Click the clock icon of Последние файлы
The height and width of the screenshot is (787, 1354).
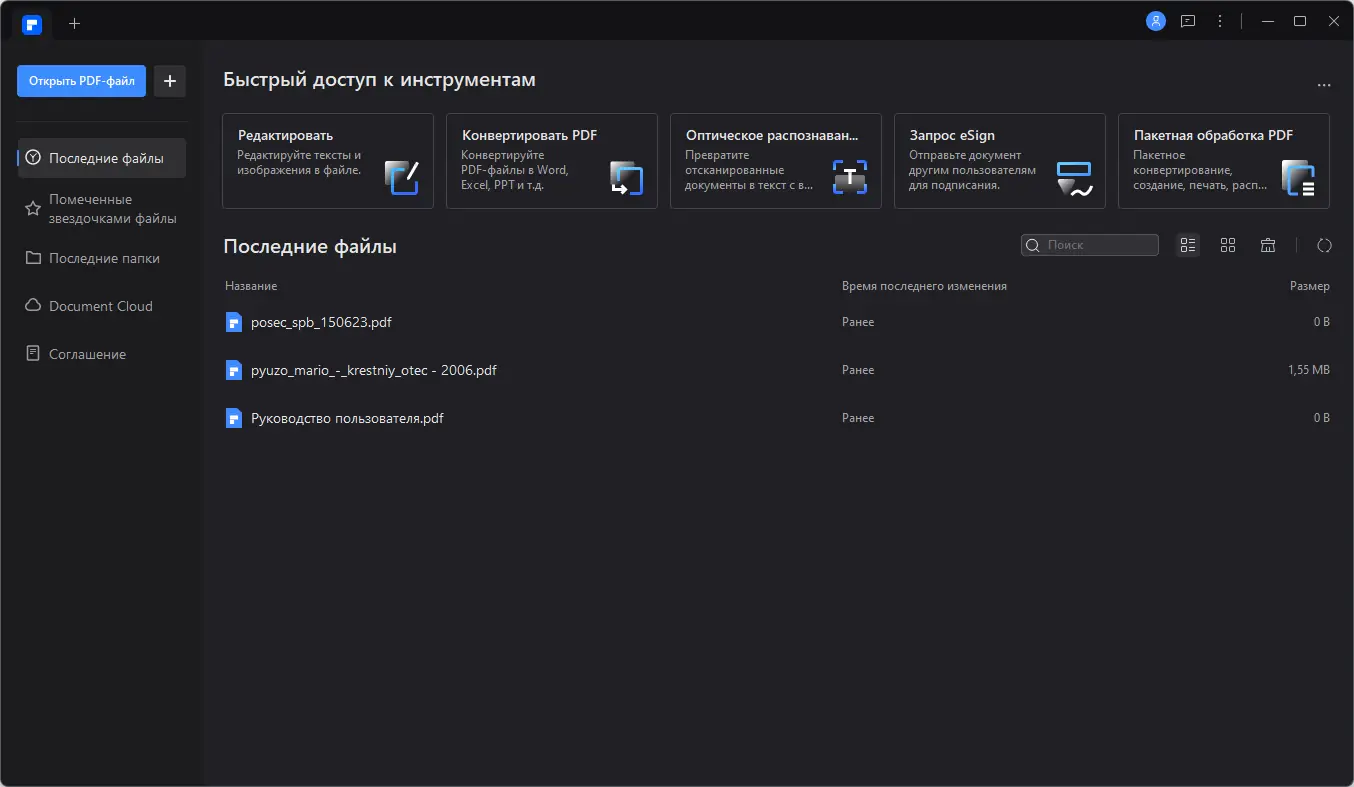coord(33,158)
